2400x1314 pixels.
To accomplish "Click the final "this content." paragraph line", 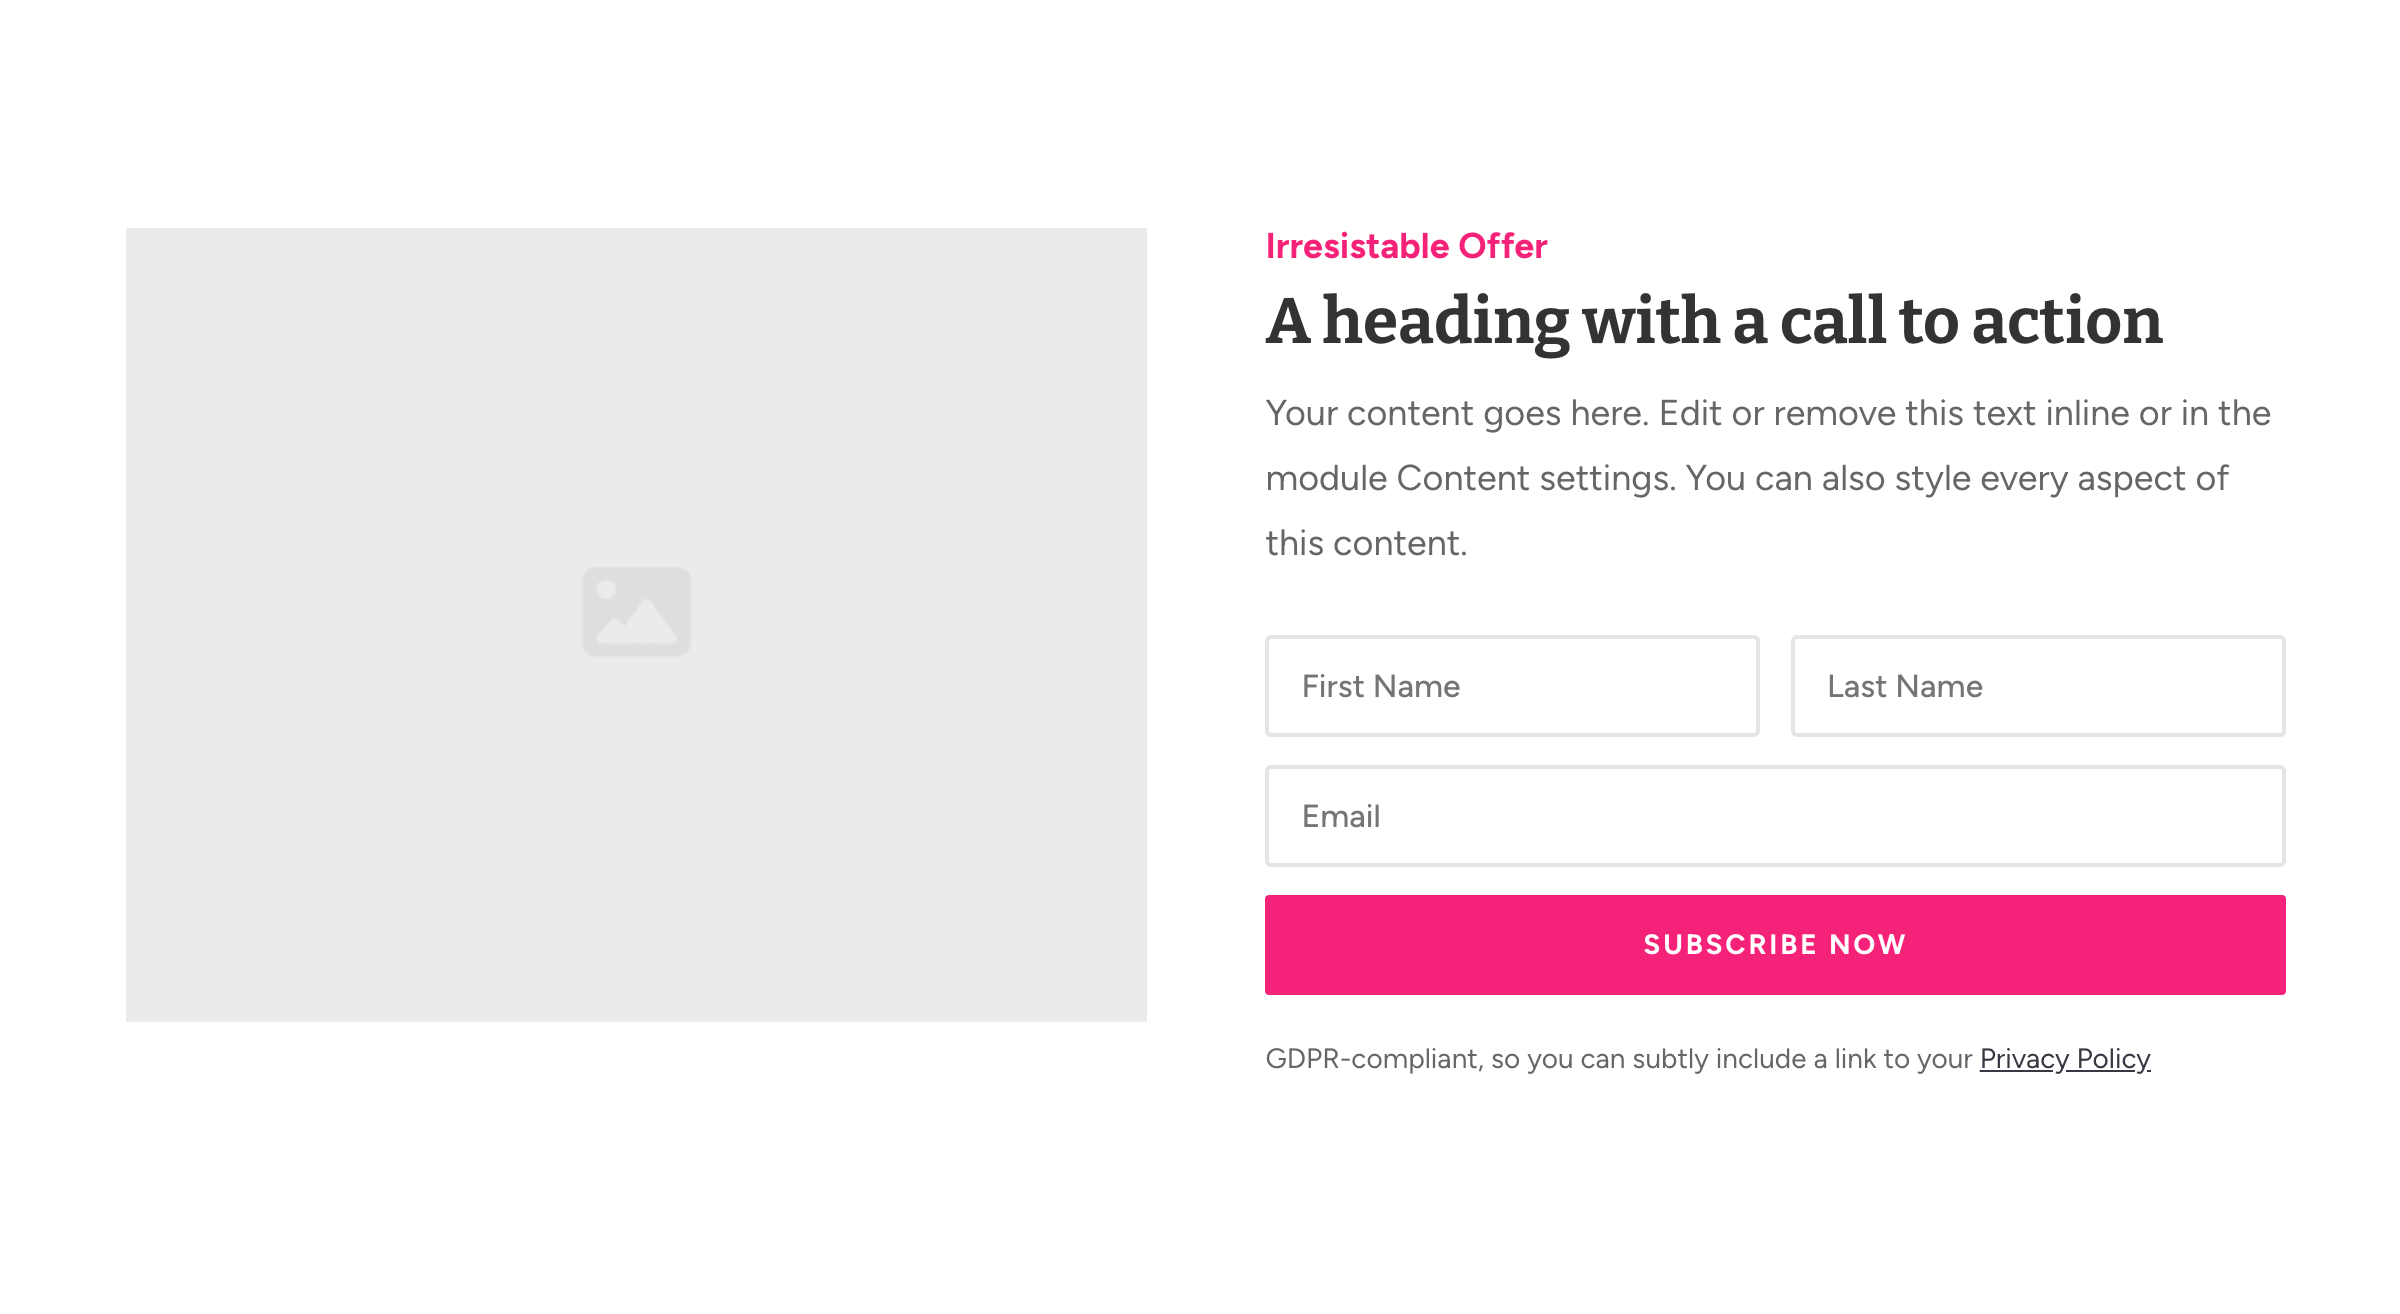I will (1366, 544).
